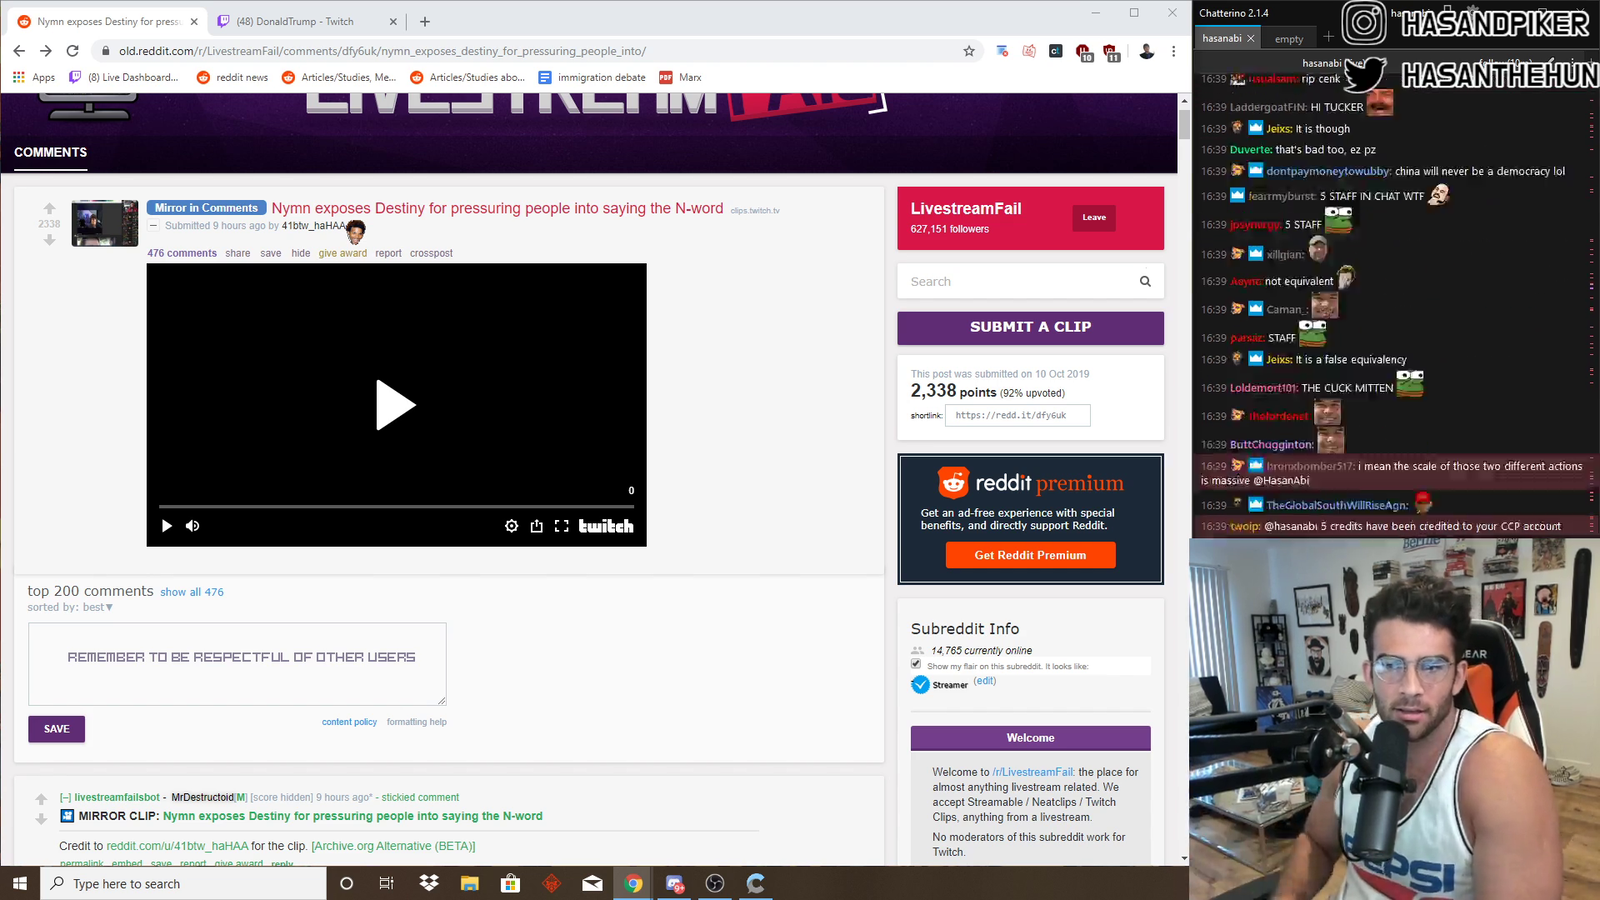Click the SUBMIT A CLIP button
Screen dimensions: 1600x900
point(1030,327)
